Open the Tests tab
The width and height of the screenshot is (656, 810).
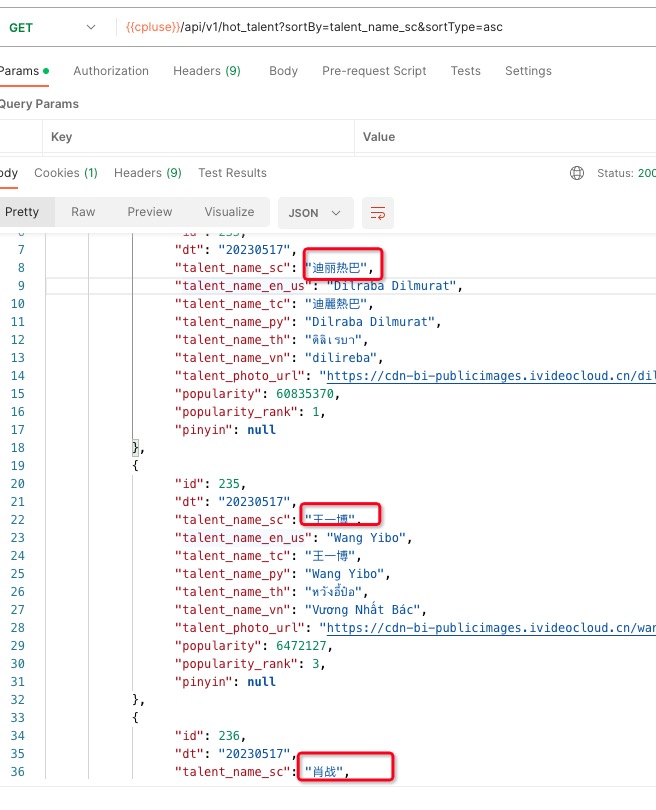point(465,71)
